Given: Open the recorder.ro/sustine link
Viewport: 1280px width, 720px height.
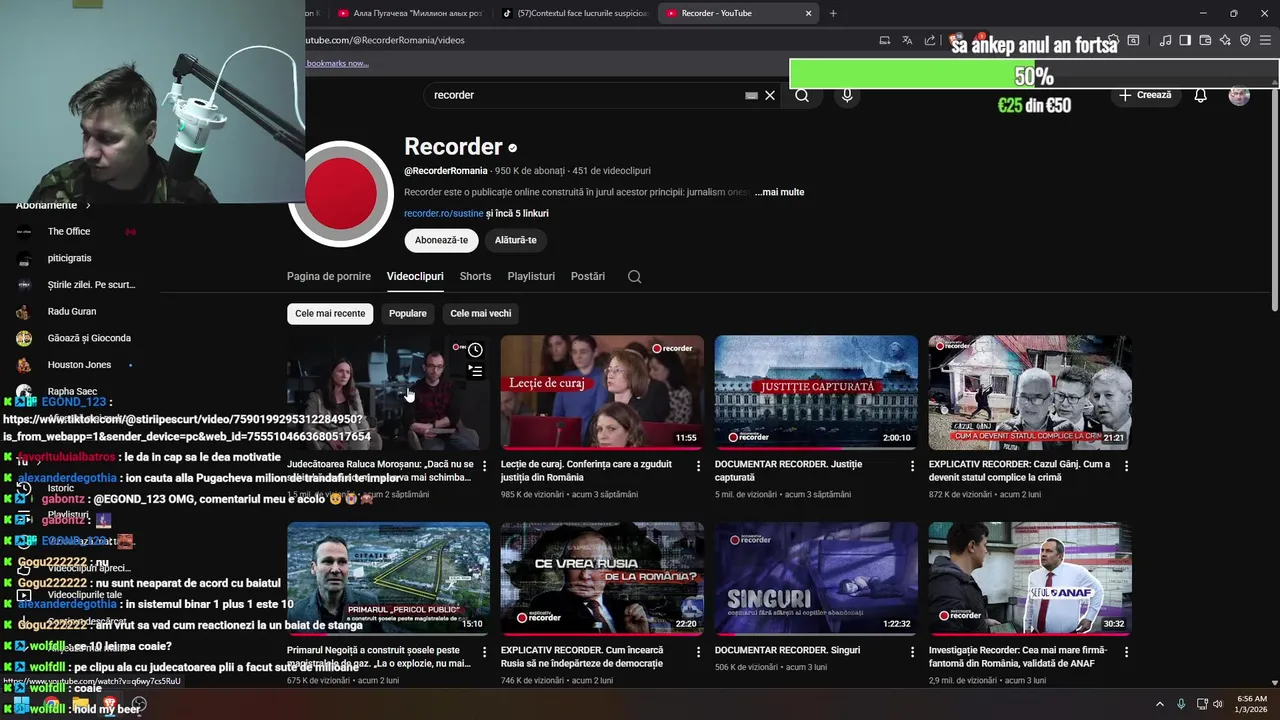Looking at the screenshot, I should (443, 213).
